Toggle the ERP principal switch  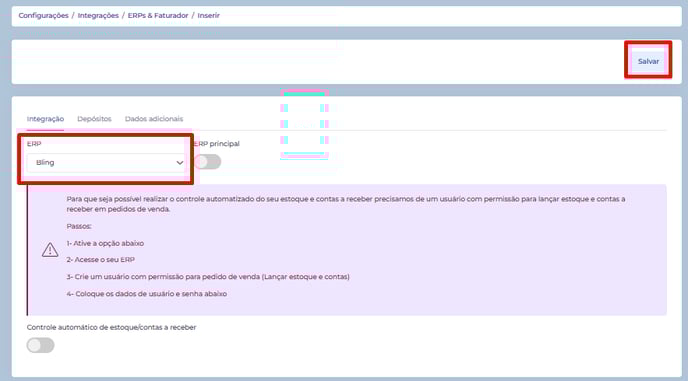[208, 162]
